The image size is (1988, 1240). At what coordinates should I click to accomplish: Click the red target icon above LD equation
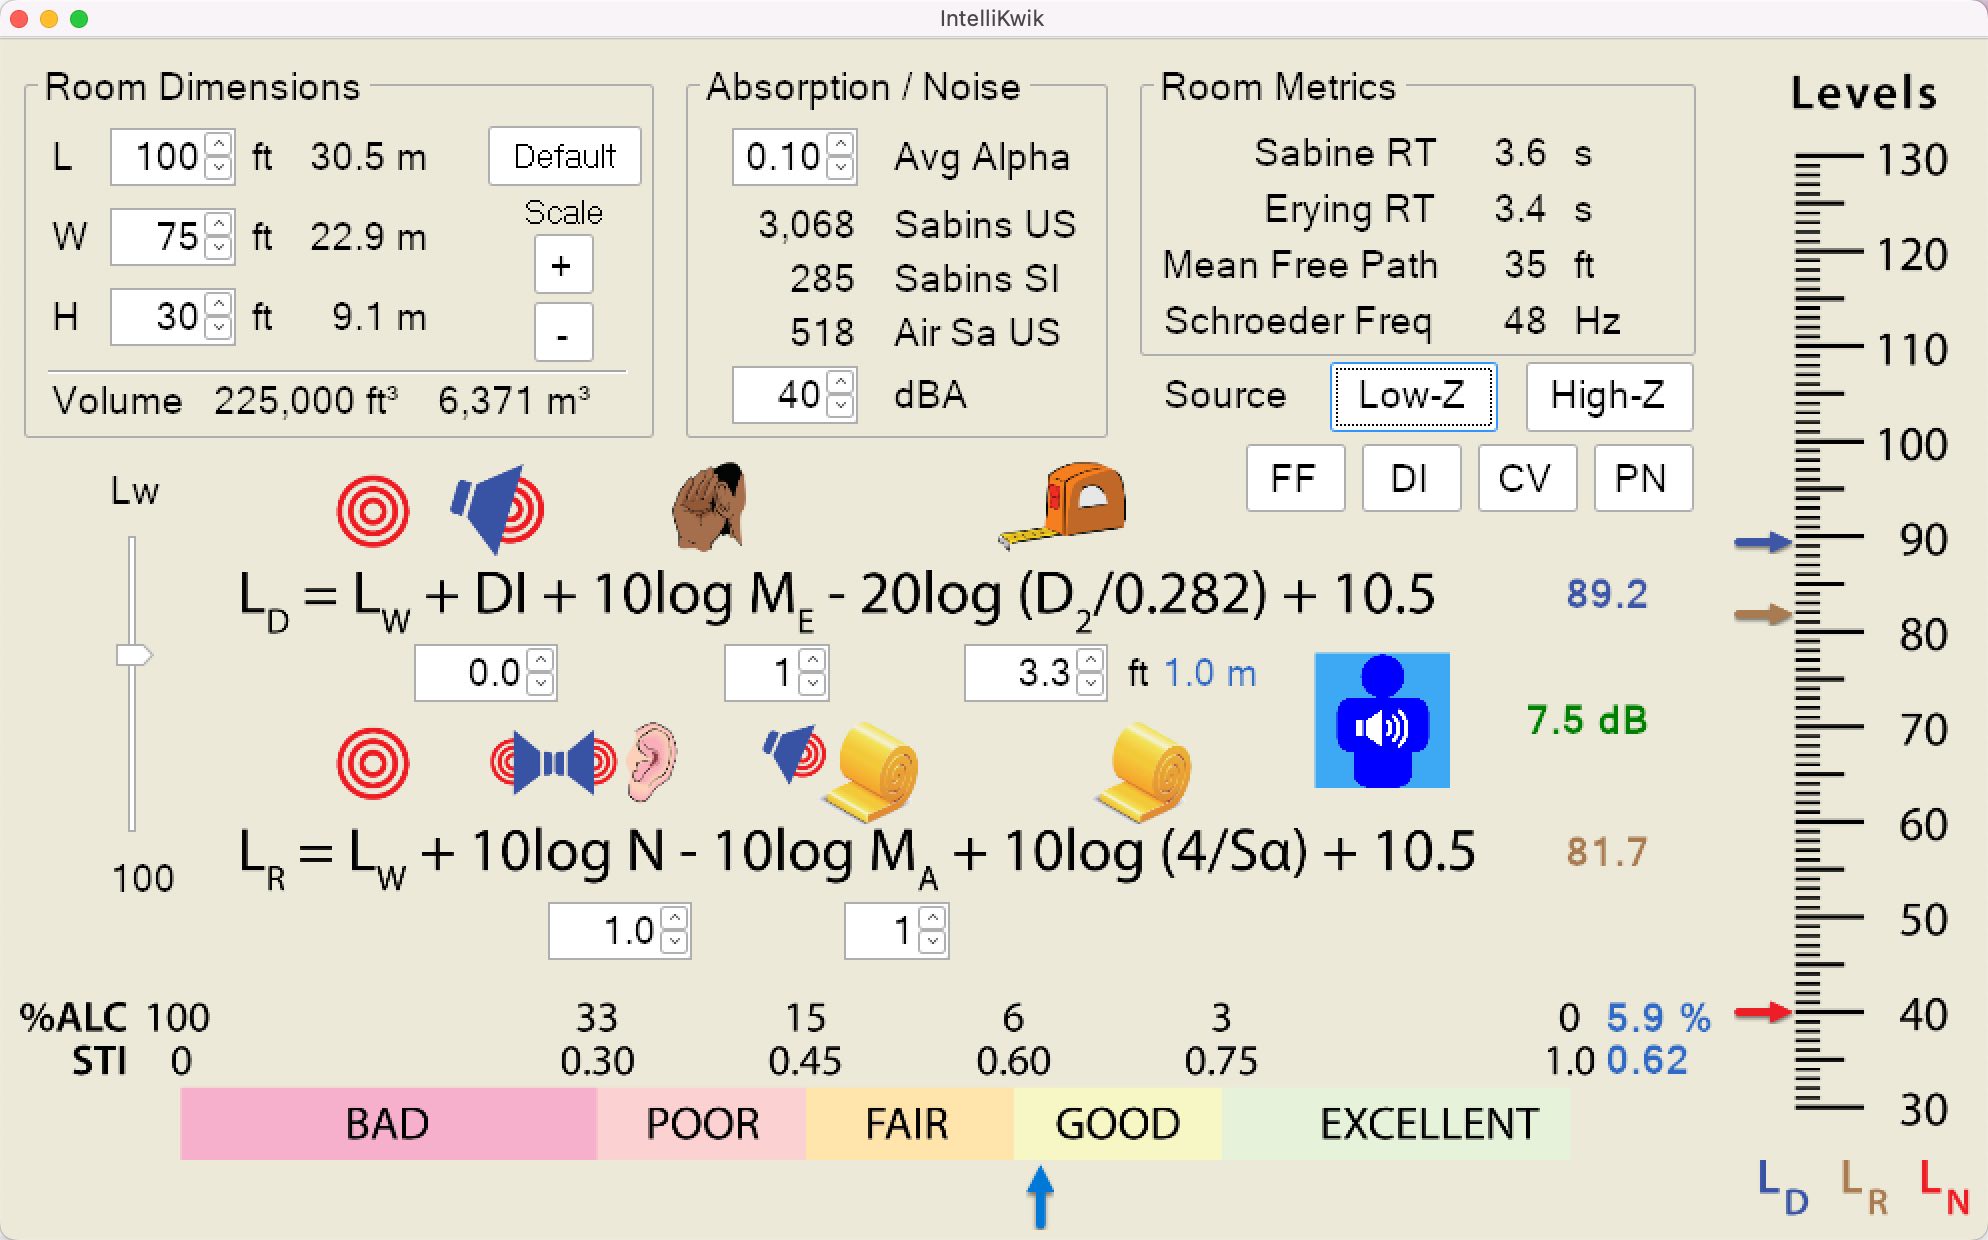(373, 511)
